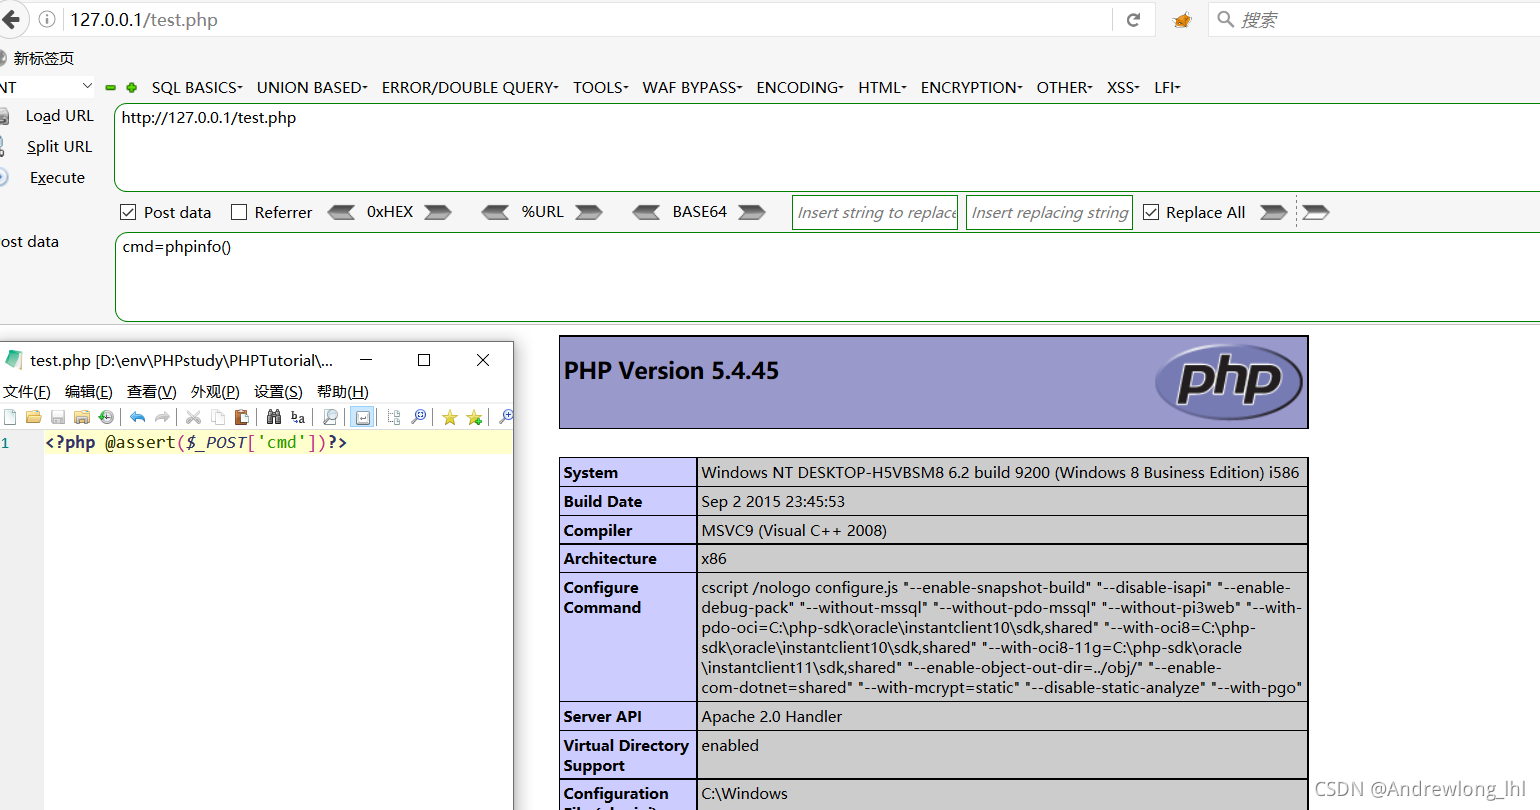The image size is (1540, 810).
Task: Expand the HTML dropdown in HackBar
Action: point(883,88)
